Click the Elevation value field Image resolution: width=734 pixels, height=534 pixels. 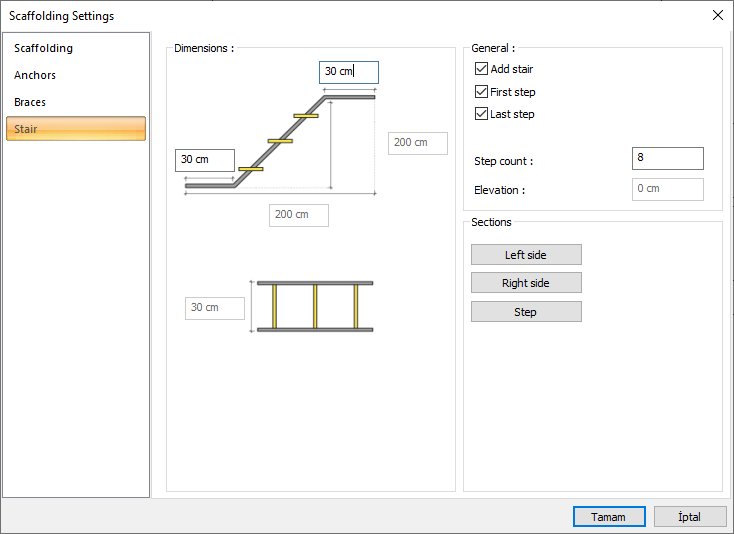coord(667,189)
